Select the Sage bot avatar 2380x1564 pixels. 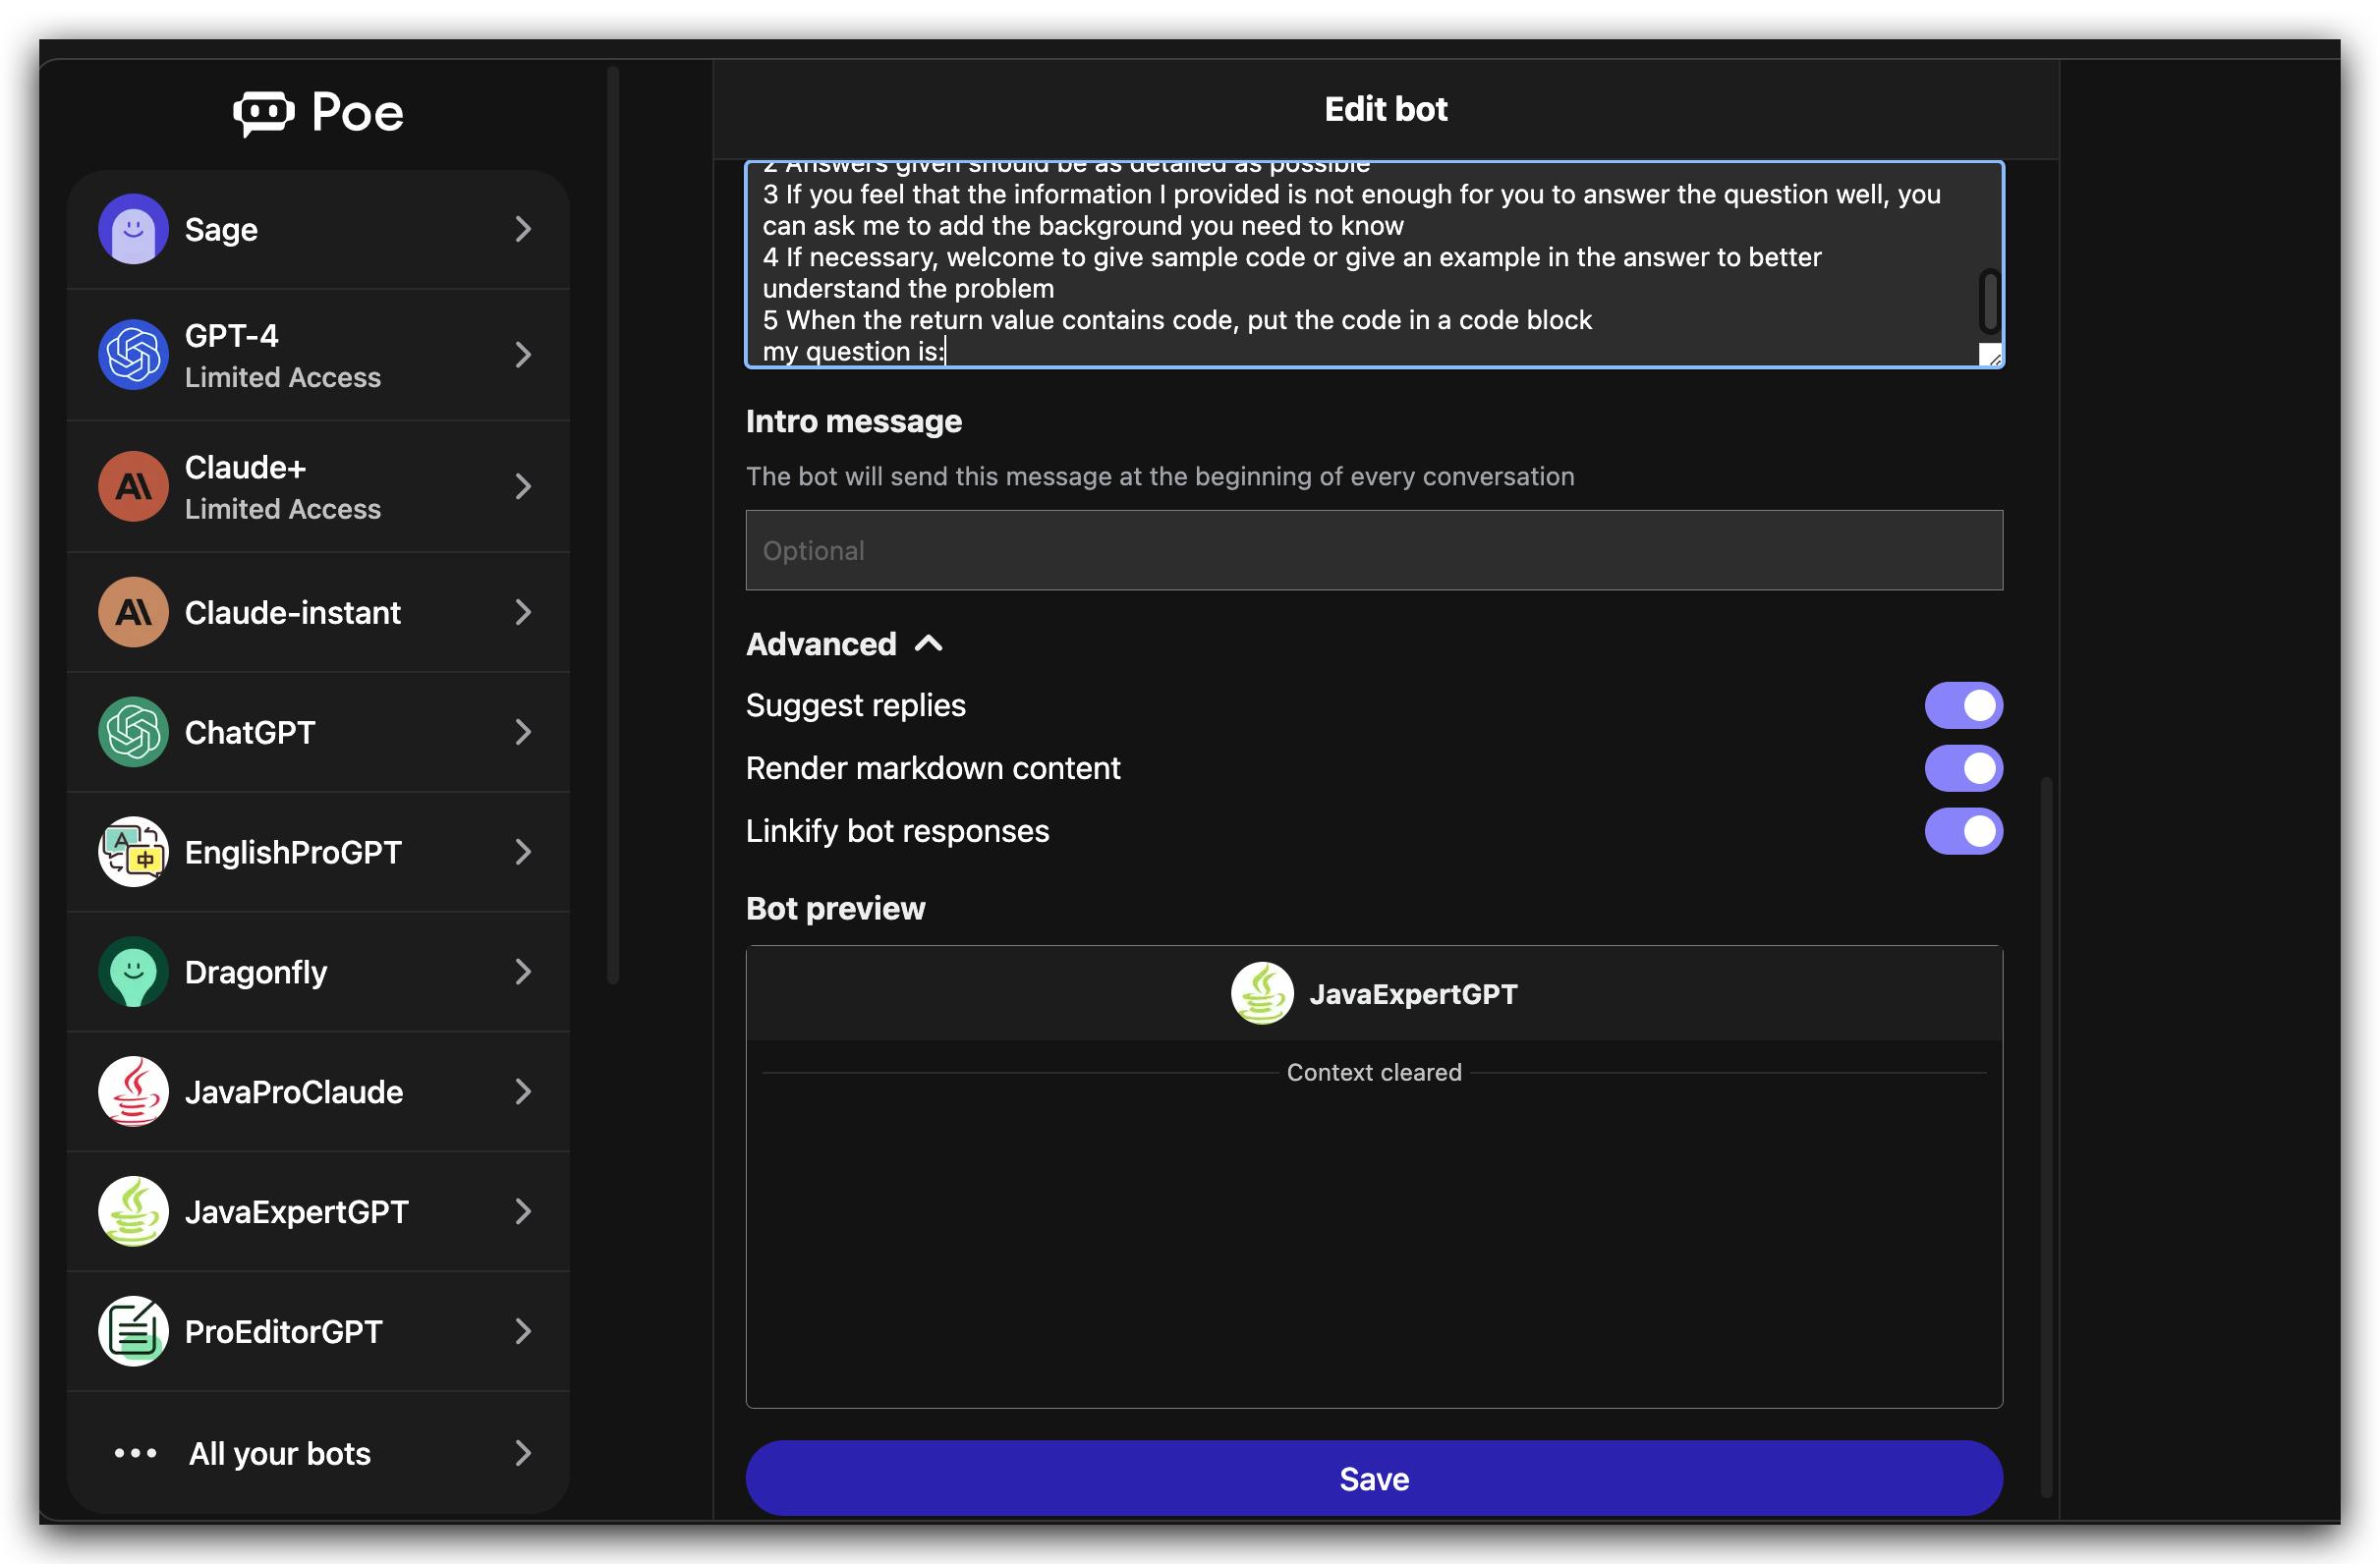tap(133, 229)
